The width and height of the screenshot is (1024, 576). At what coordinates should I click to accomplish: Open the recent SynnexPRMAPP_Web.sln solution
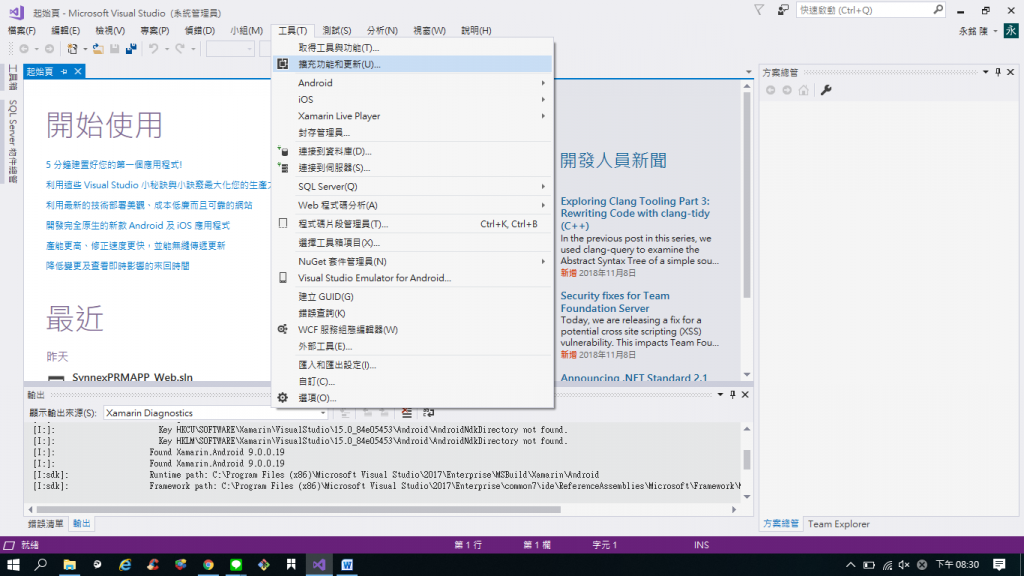(x=132, y=377)
